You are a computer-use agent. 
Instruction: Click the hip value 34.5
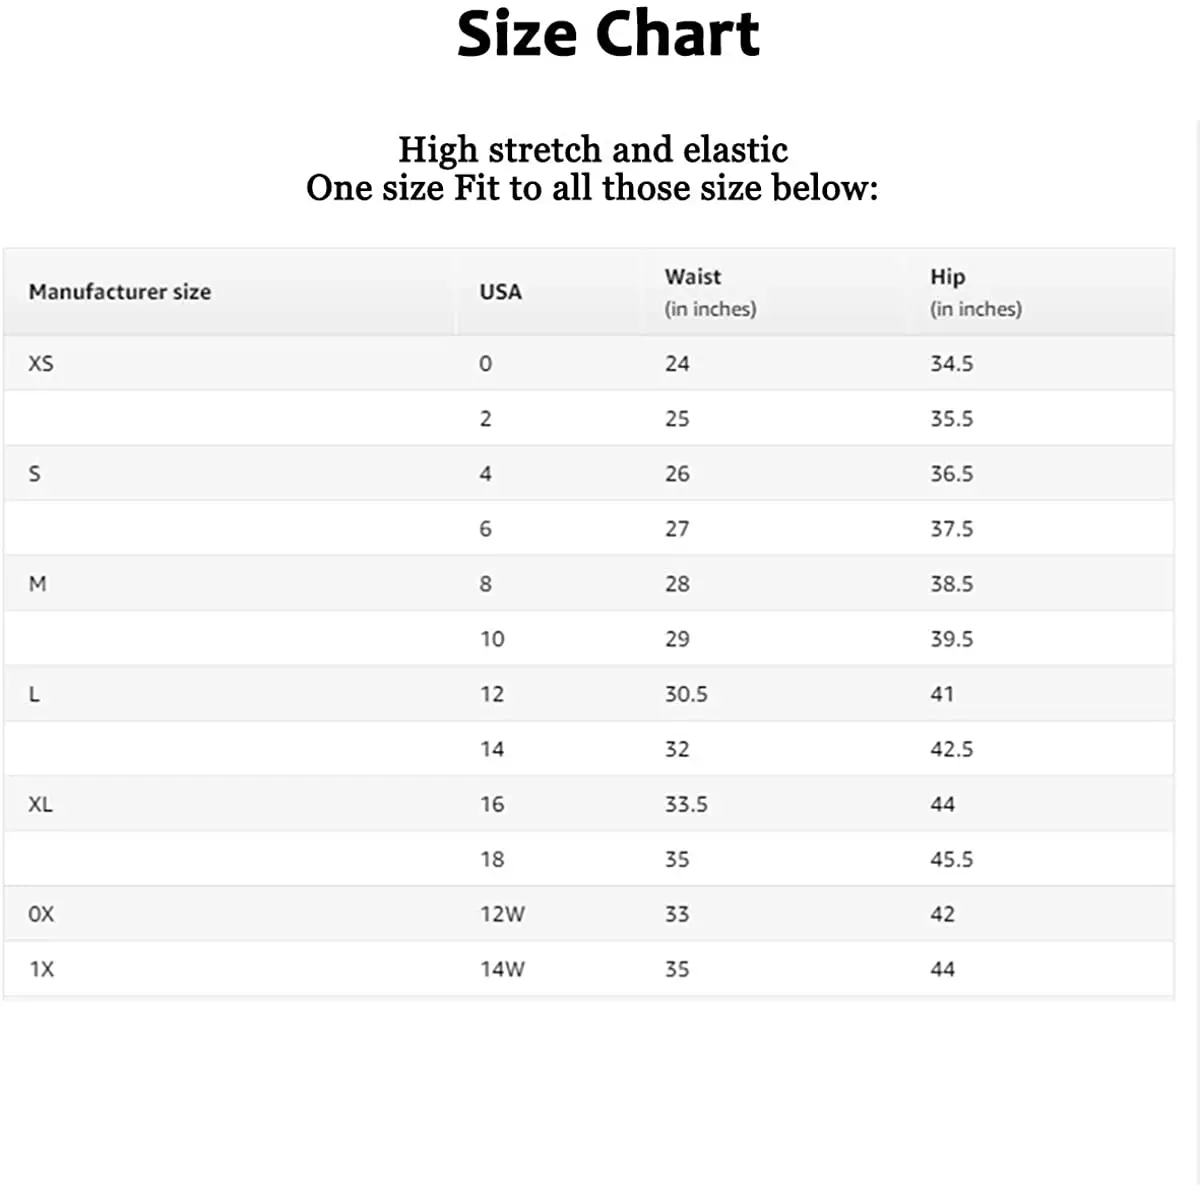951,364
